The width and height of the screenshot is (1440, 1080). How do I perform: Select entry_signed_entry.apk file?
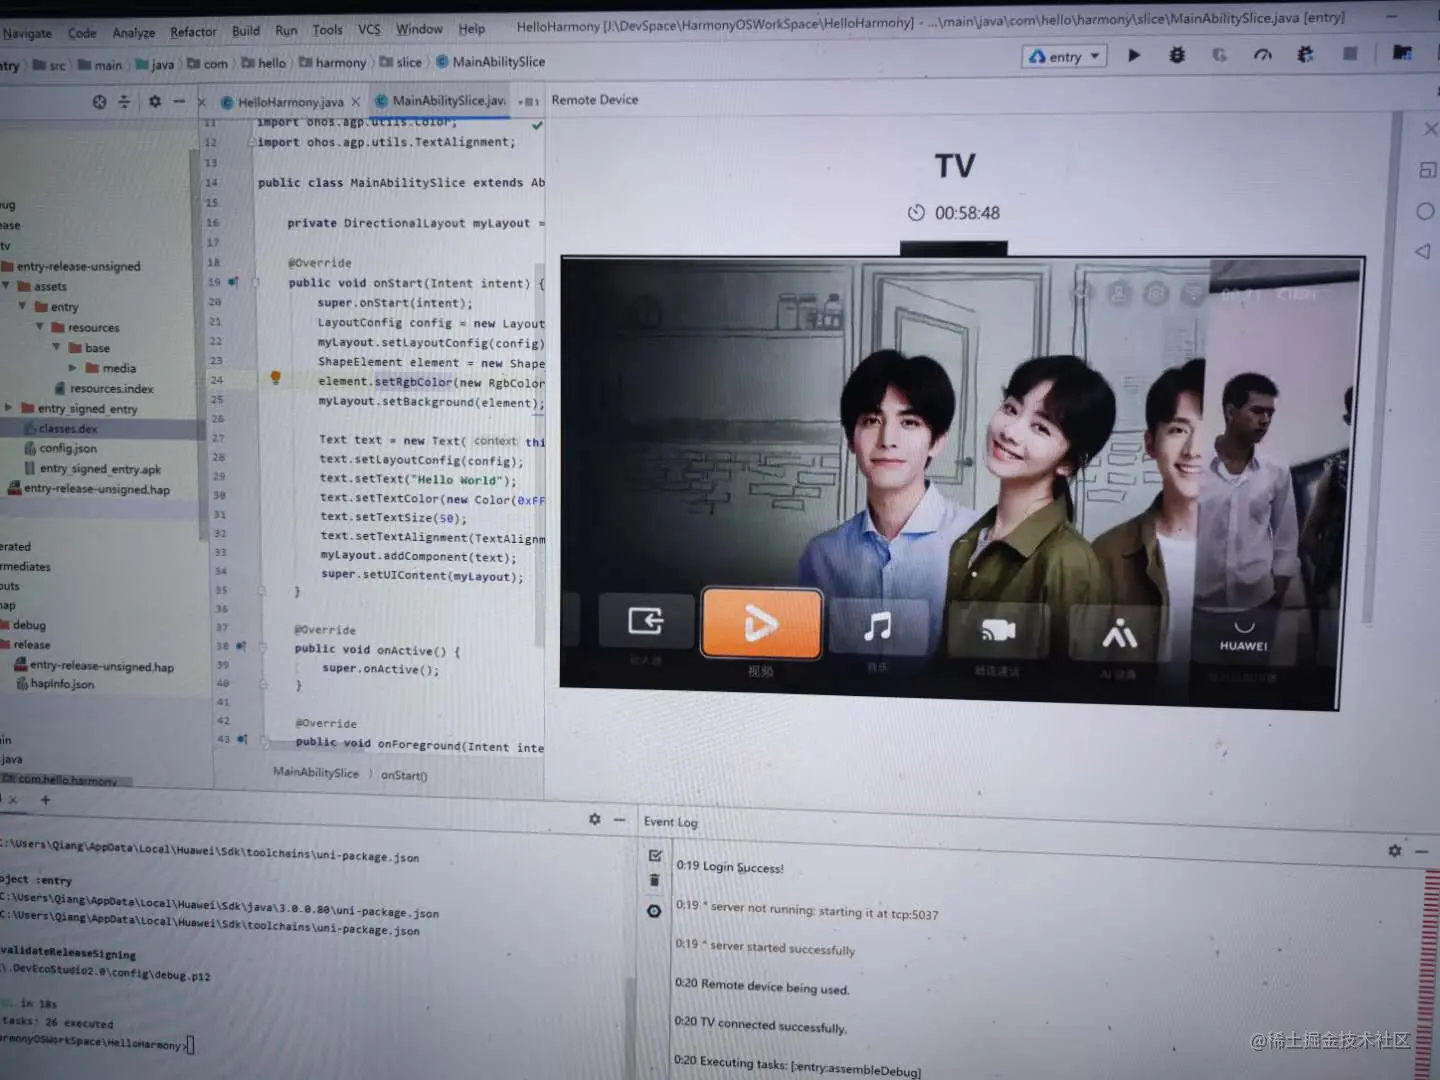(99, 469)
